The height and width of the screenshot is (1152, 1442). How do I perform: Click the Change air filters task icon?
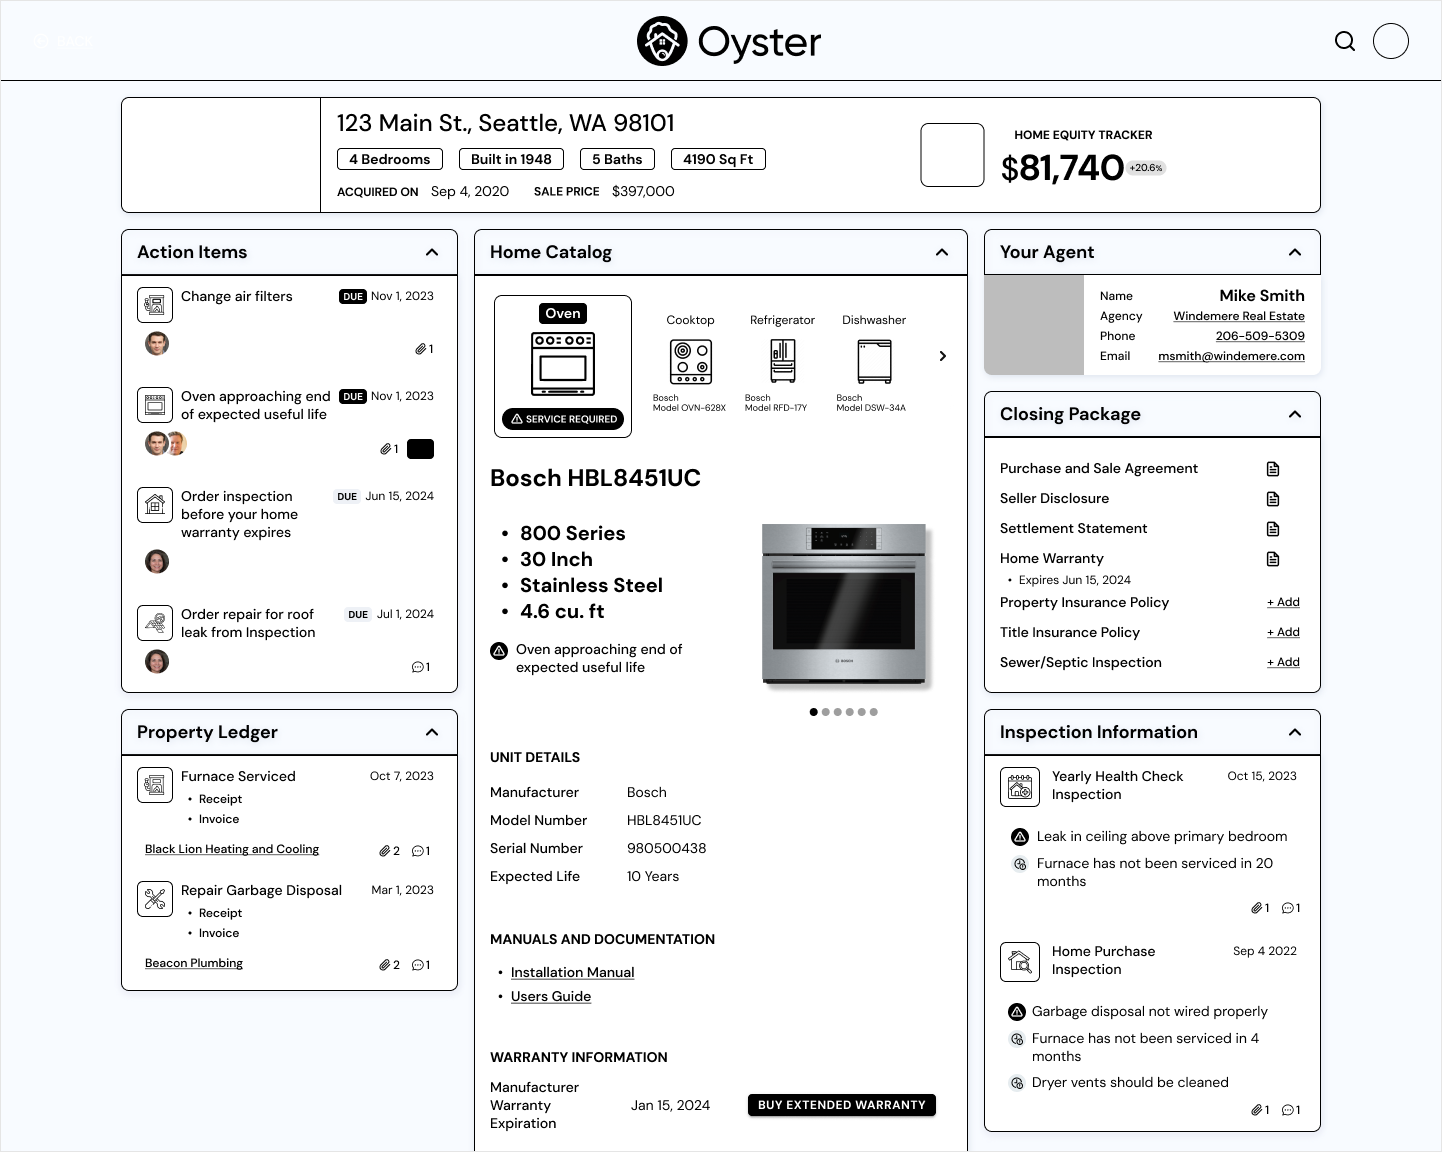(155, 305)
